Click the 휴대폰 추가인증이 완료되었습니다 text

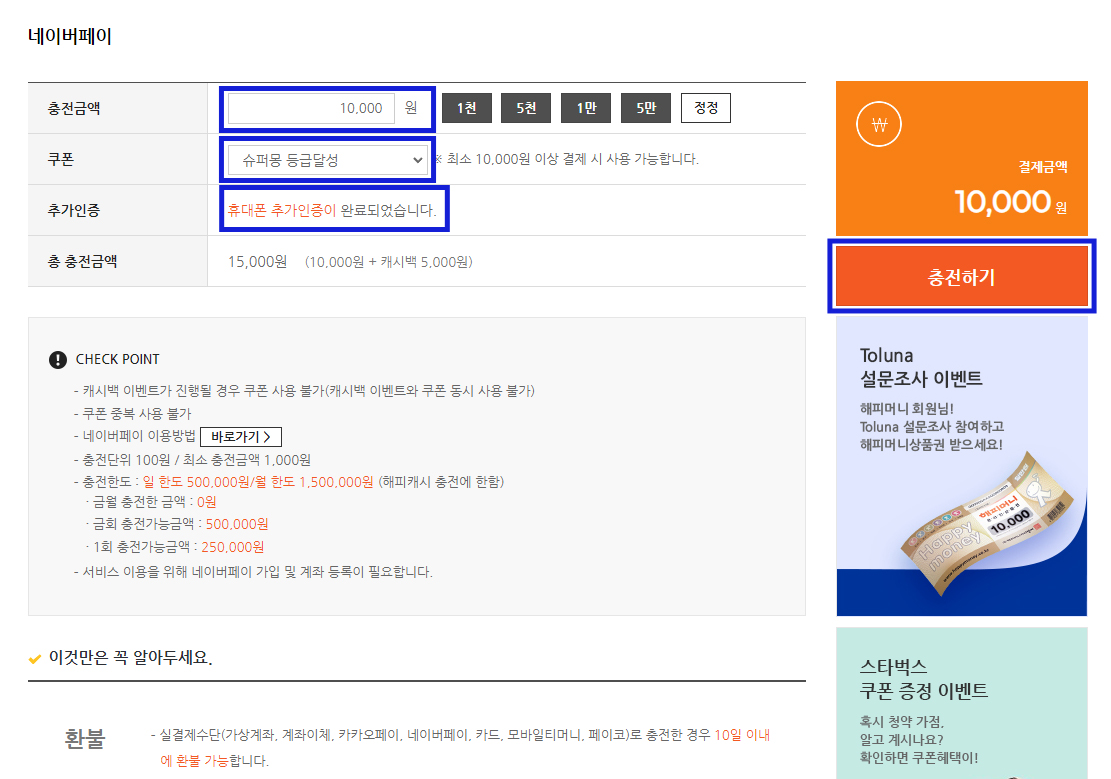coord(332,211)
